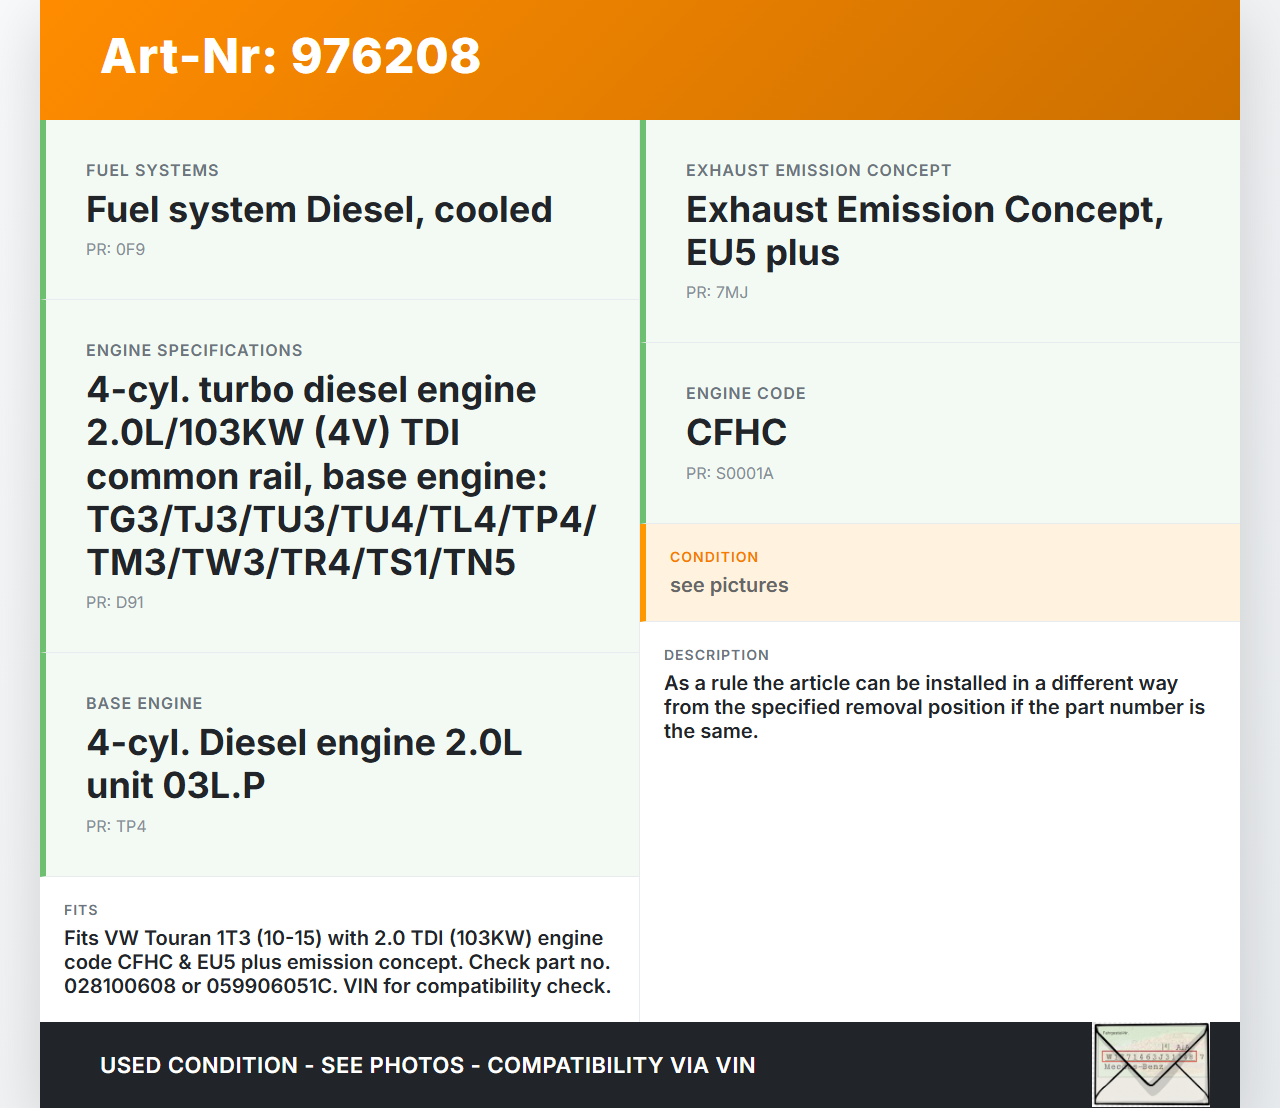Image resolution: width=1280 pixels, height=1108 pixels.
Task: Click the Exhaust Emission Concept, EU5 plus title
Action: click(x=924, y=231)
